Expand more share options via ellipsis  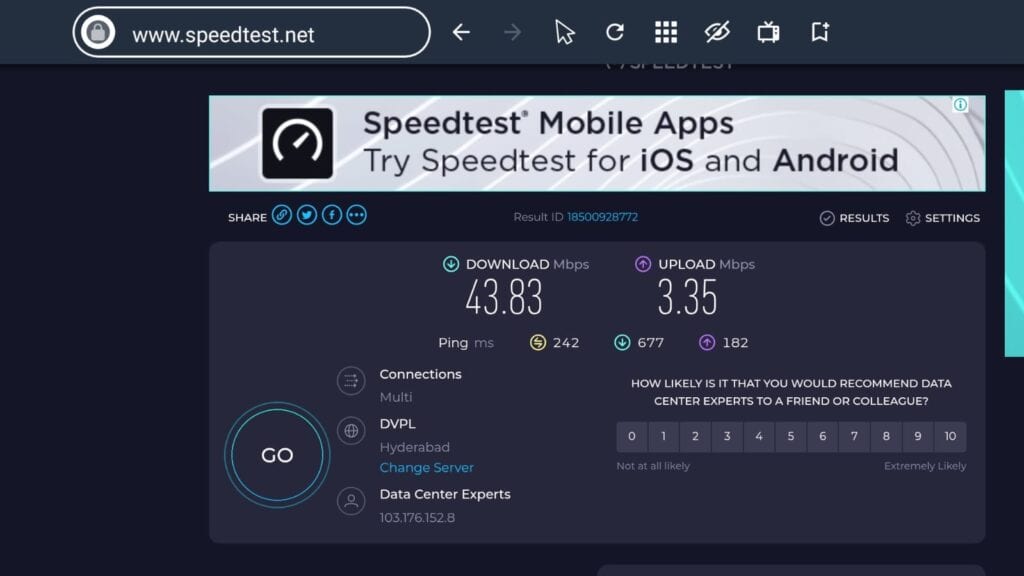356,215
